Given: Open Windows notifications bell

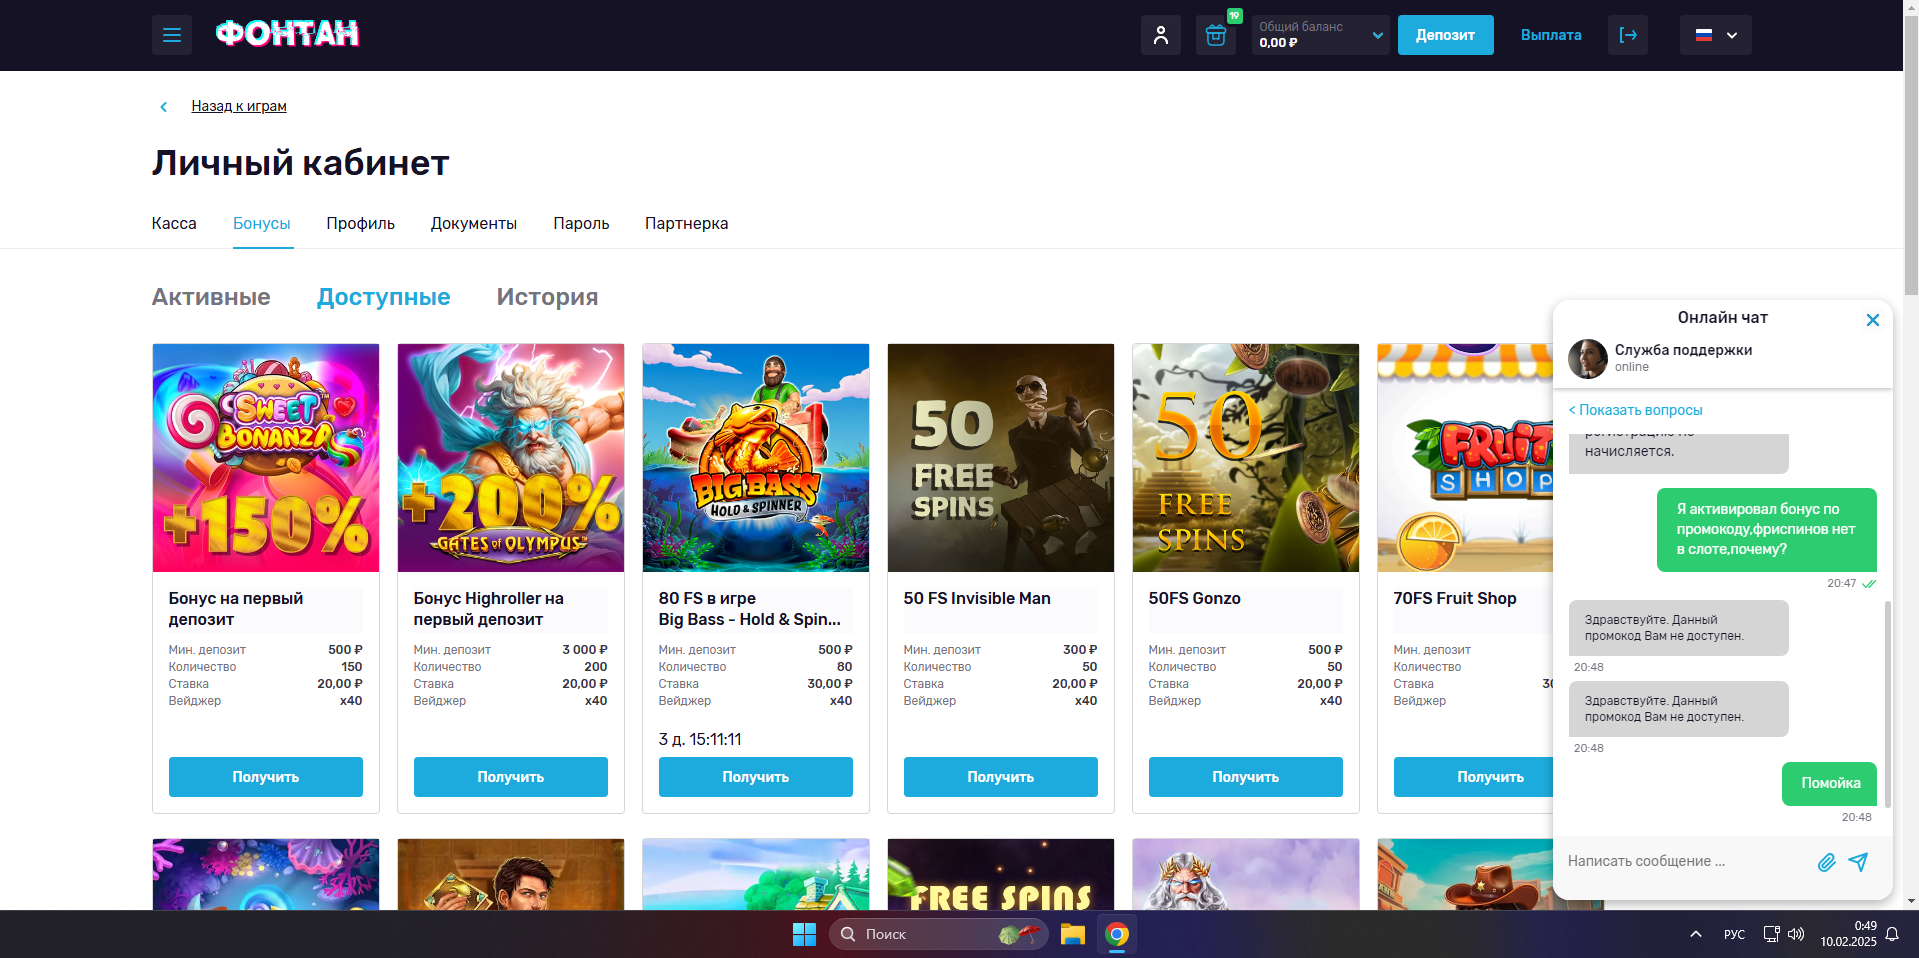Looking at the screenshot, I should [x=1892, y=934].
